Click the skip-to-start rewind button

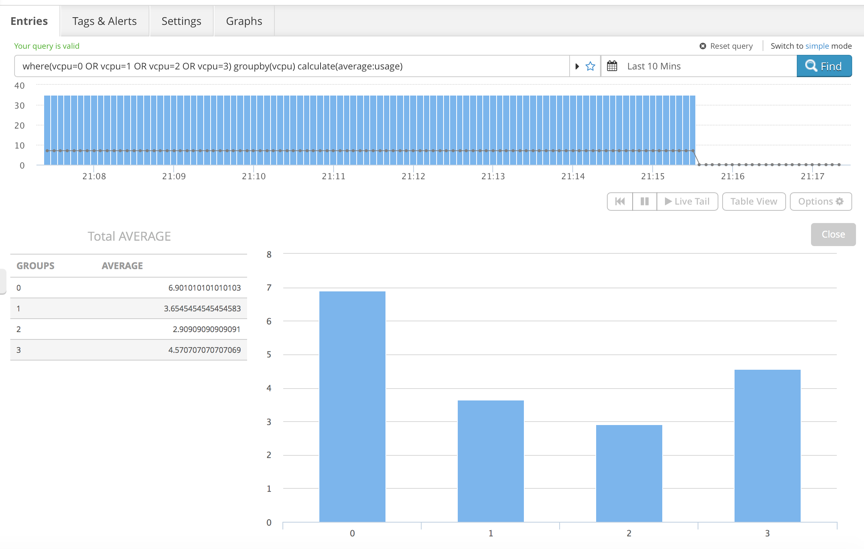pos(620,201)
